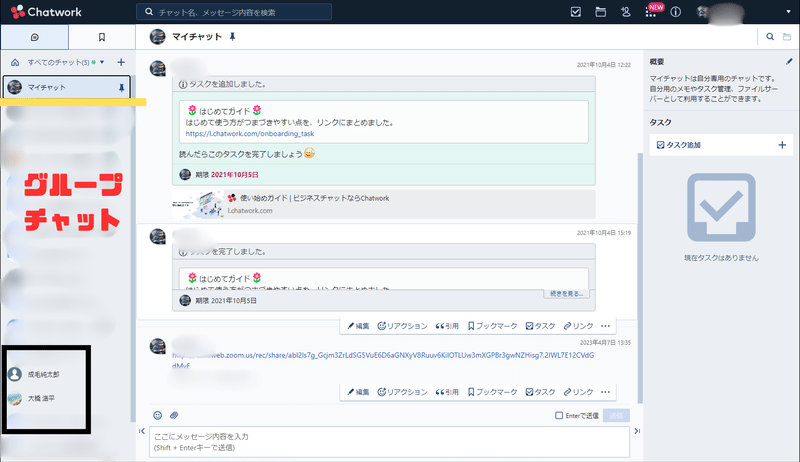
Task: Click 引用 on the zoom link message
Action: point(447,392)
